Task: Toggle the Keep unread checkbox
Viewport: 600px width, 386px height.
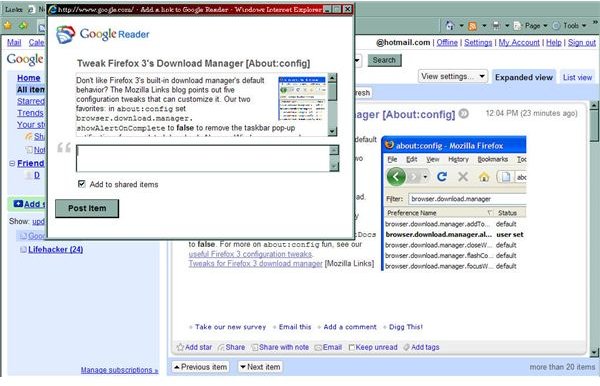Action: coord(352,347)
